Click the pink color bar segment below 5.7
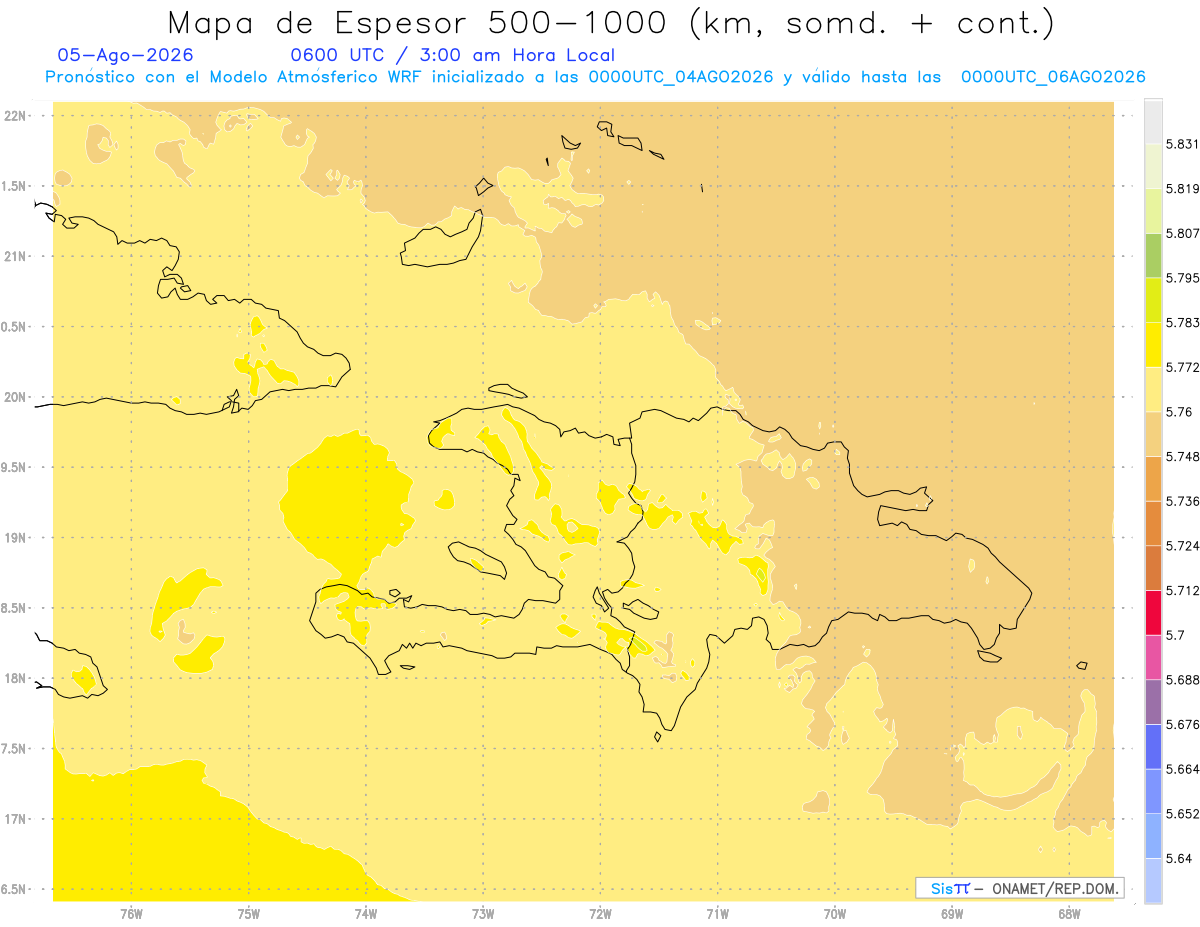Image resolution: width=1200 pixels, height=927 pixels. (1153, 657)
